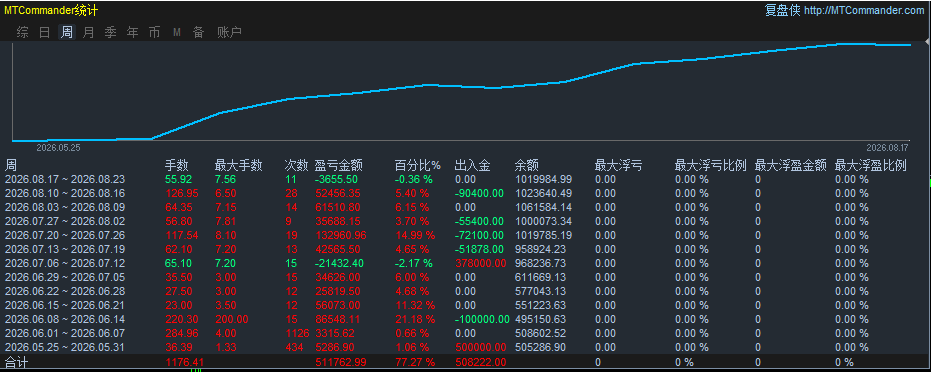Image resolution: width=931 pixels, height=372 pixels.
Task: Click the total profit 511762.99
Action: pyautogui.click(x=341, y=362)
